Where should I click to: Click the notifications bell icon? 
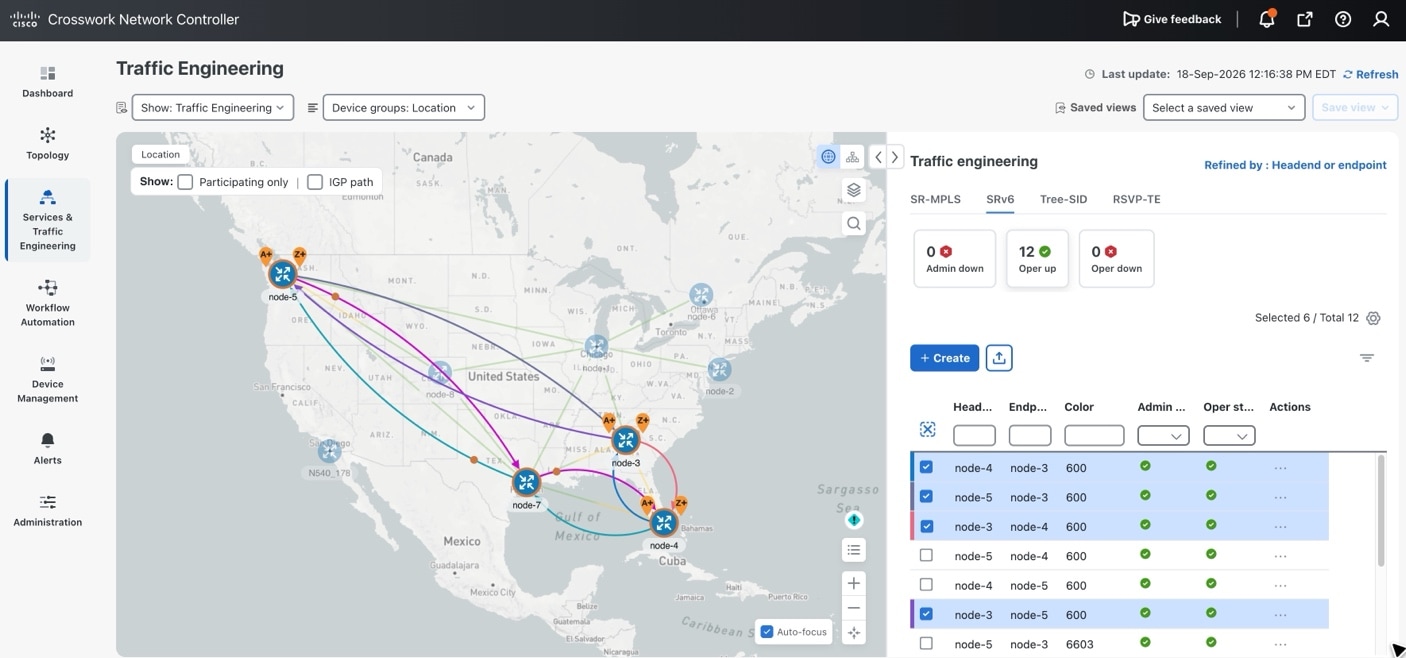(x=1267, y=19)
